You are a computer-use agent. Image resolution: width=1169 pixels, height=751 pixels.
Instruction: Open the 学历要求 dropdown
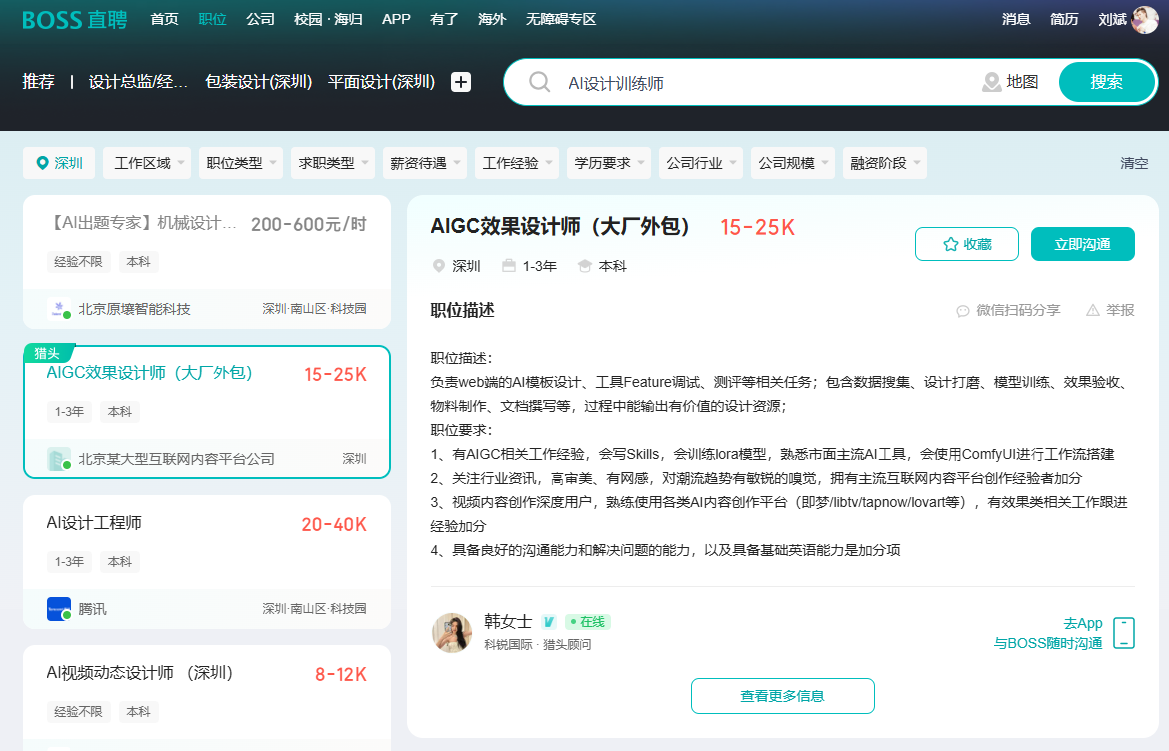click(608, 163)
